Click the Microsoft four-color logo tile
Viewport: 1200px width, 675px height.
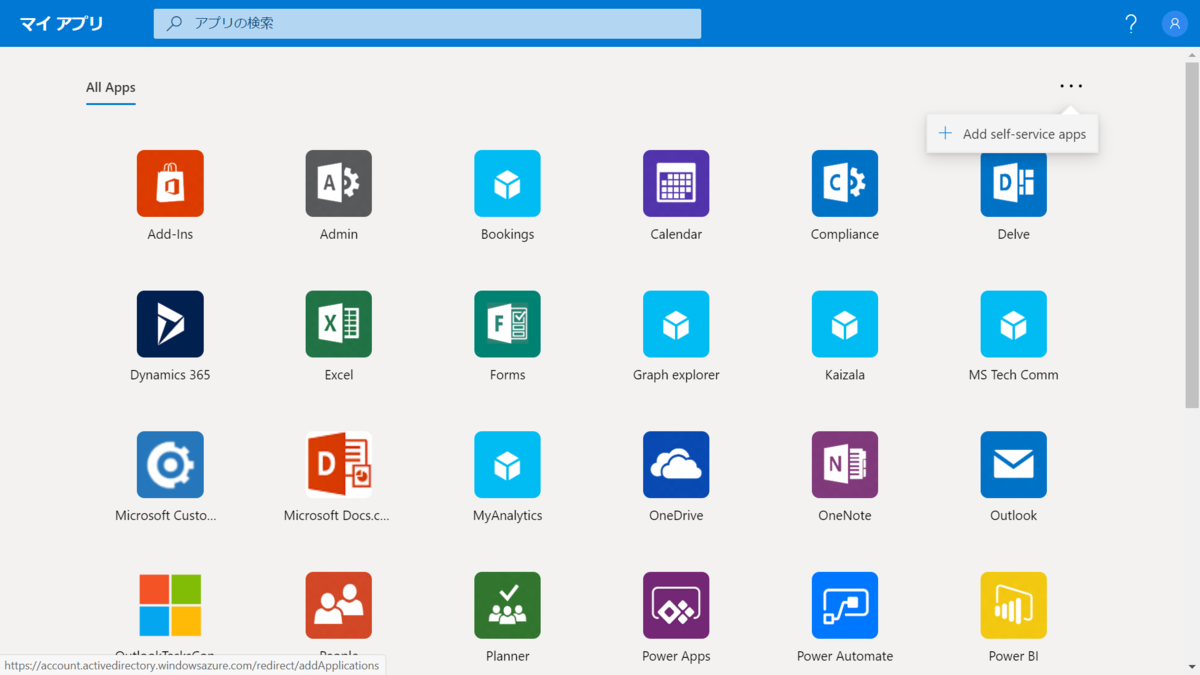point(170,606)
